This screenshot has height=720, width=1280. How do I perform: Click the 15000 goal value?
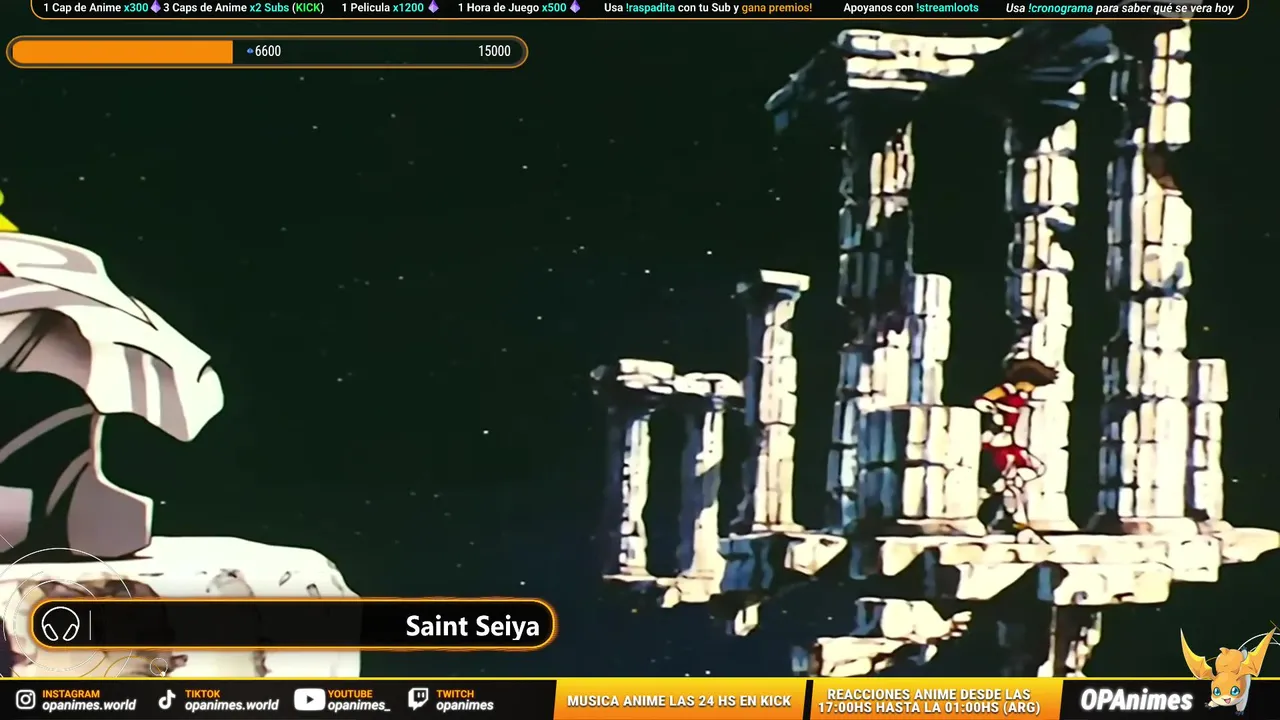(x=494, y=51)
